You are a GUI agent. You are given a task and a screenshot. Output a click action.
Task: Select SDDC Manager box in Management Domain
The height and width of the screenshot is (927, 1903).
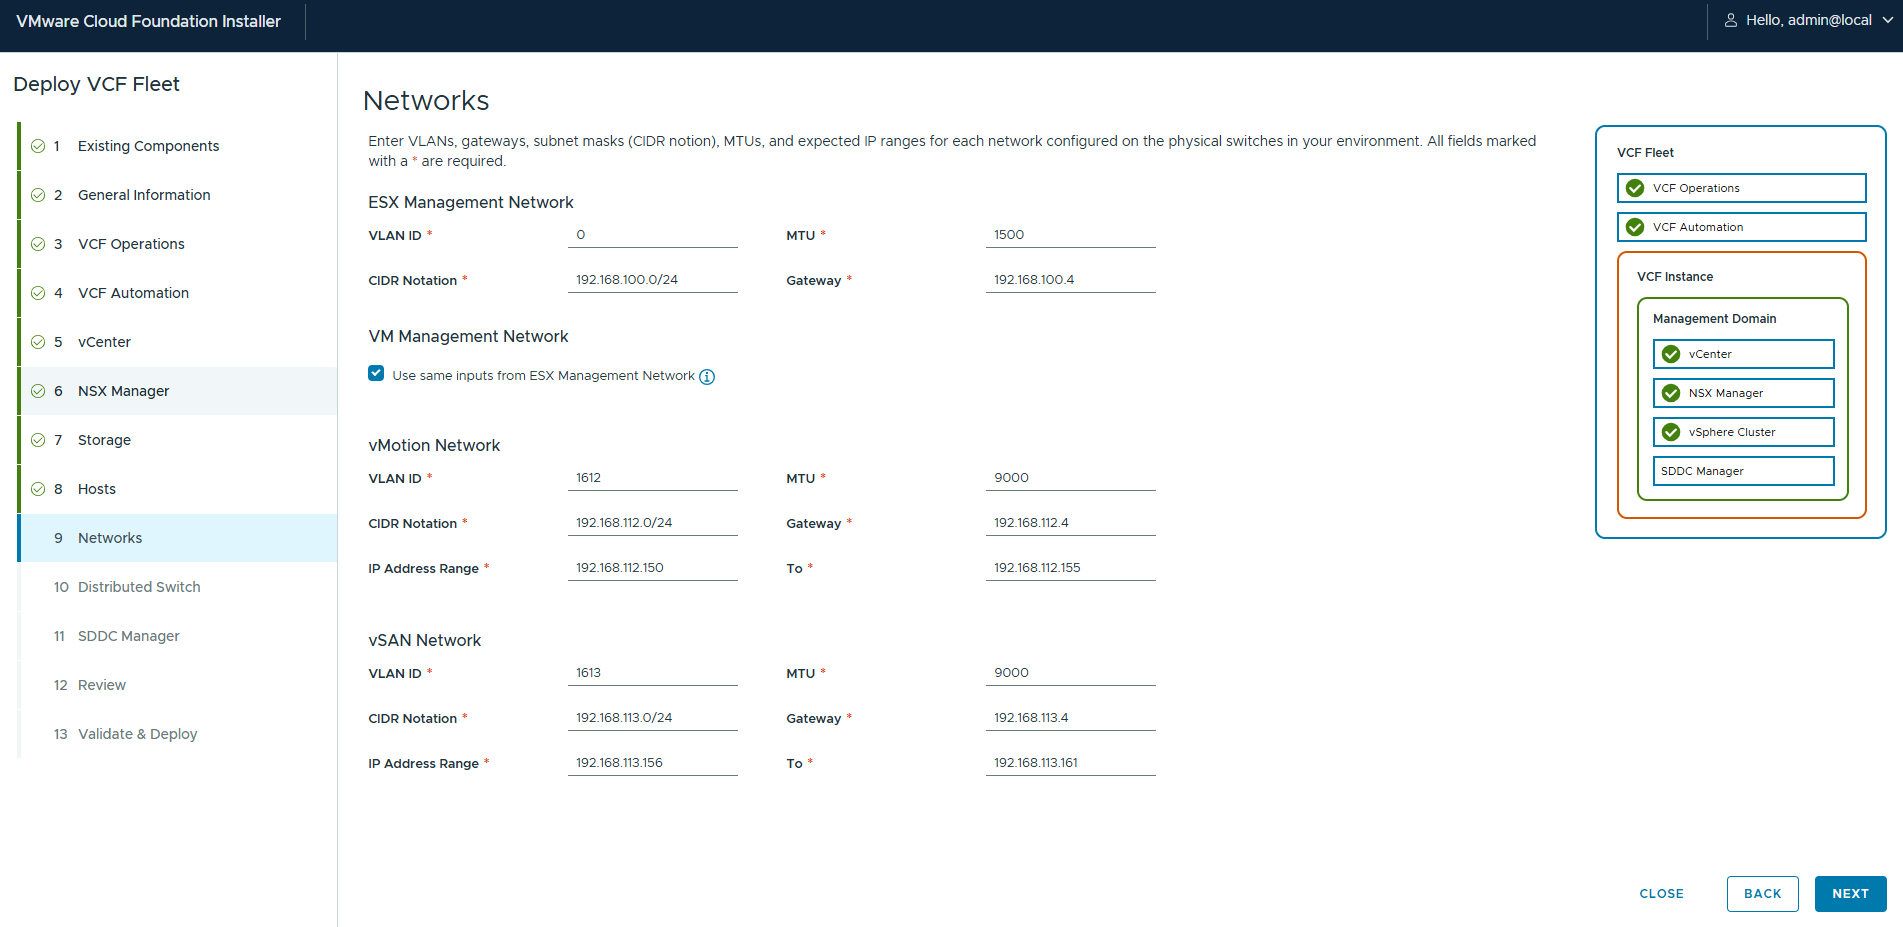(x=1743, y=471)
